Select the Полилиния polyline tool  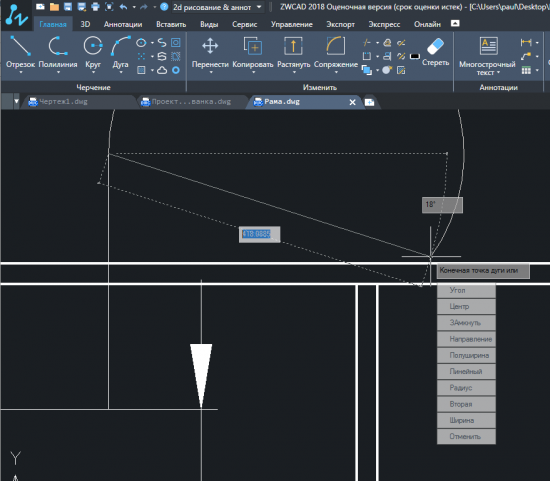pyautogui.click(x=58, y=51)
